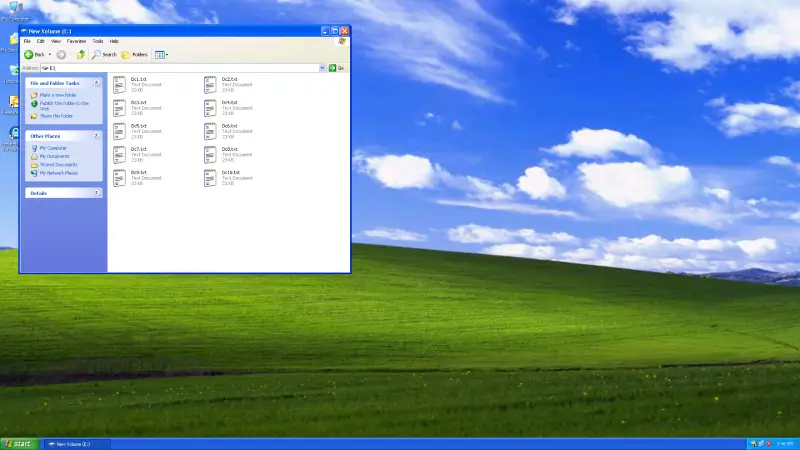Click the first yellow icon in system tray
Viewport: 800px width, 450px height.
754,444
